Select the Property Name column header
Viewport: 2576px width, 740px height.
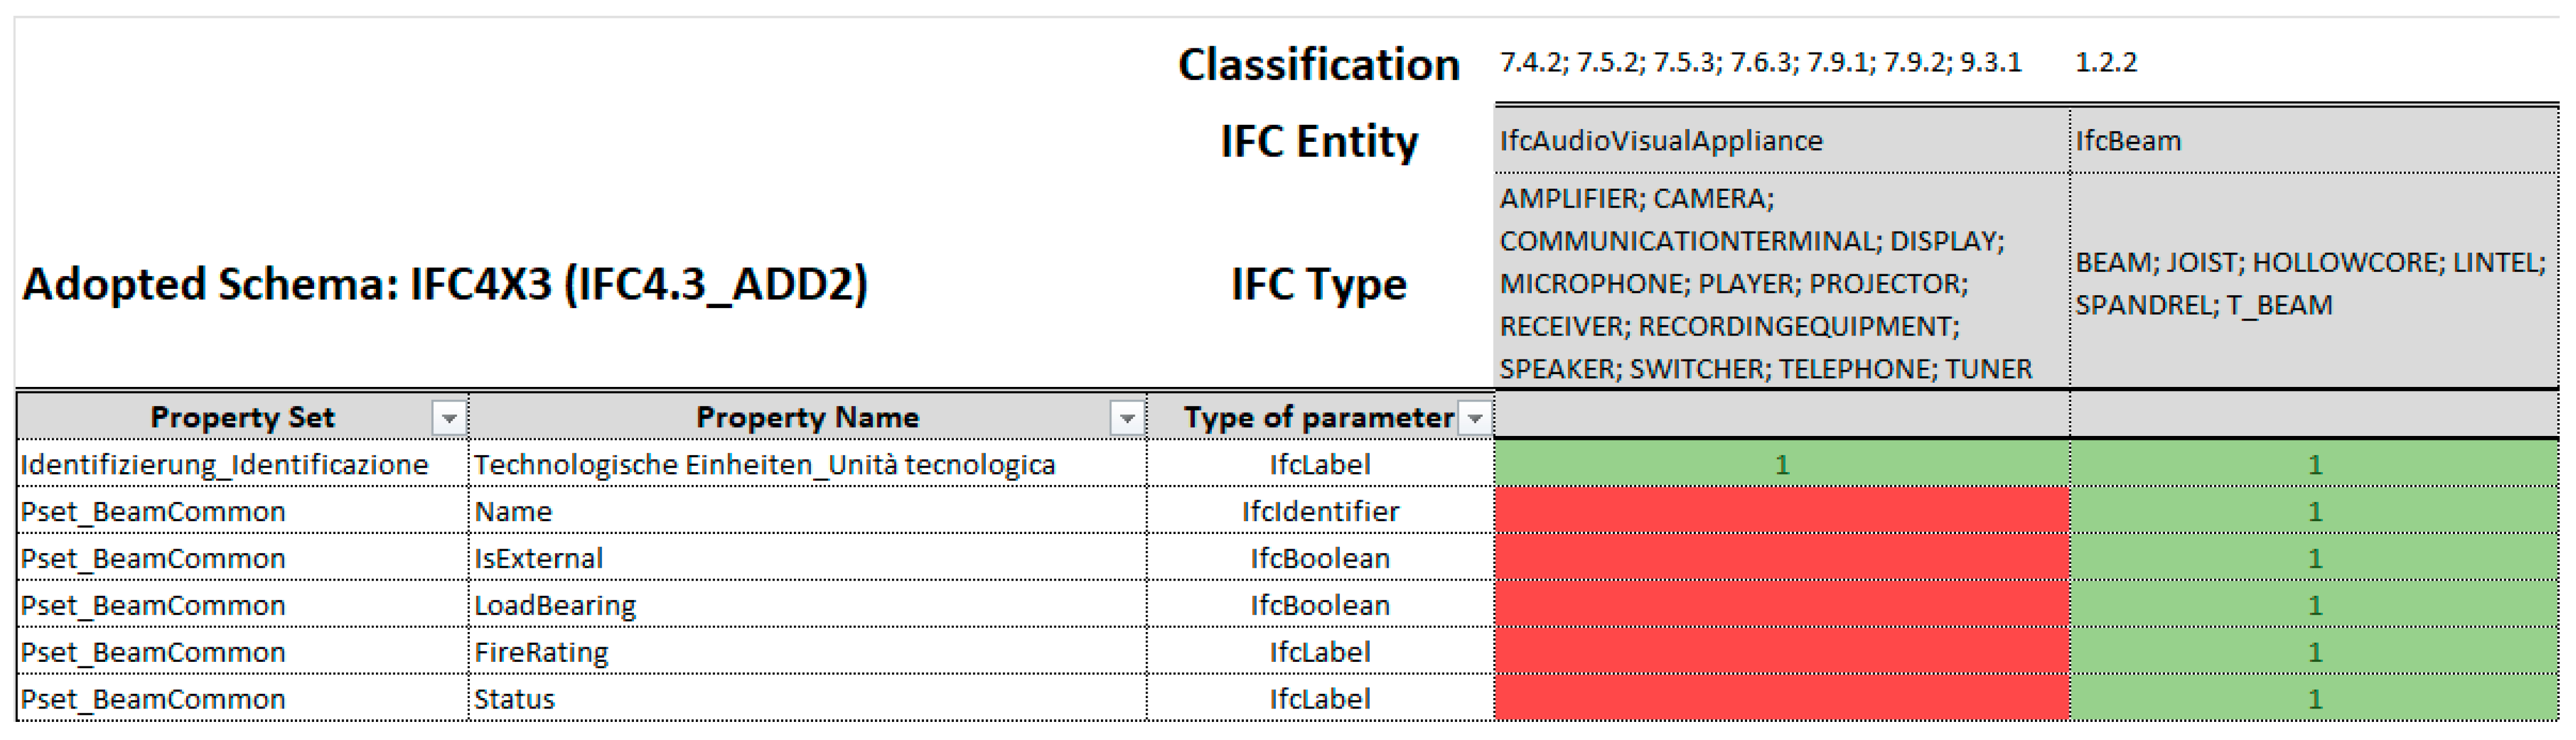pos(806,418)
